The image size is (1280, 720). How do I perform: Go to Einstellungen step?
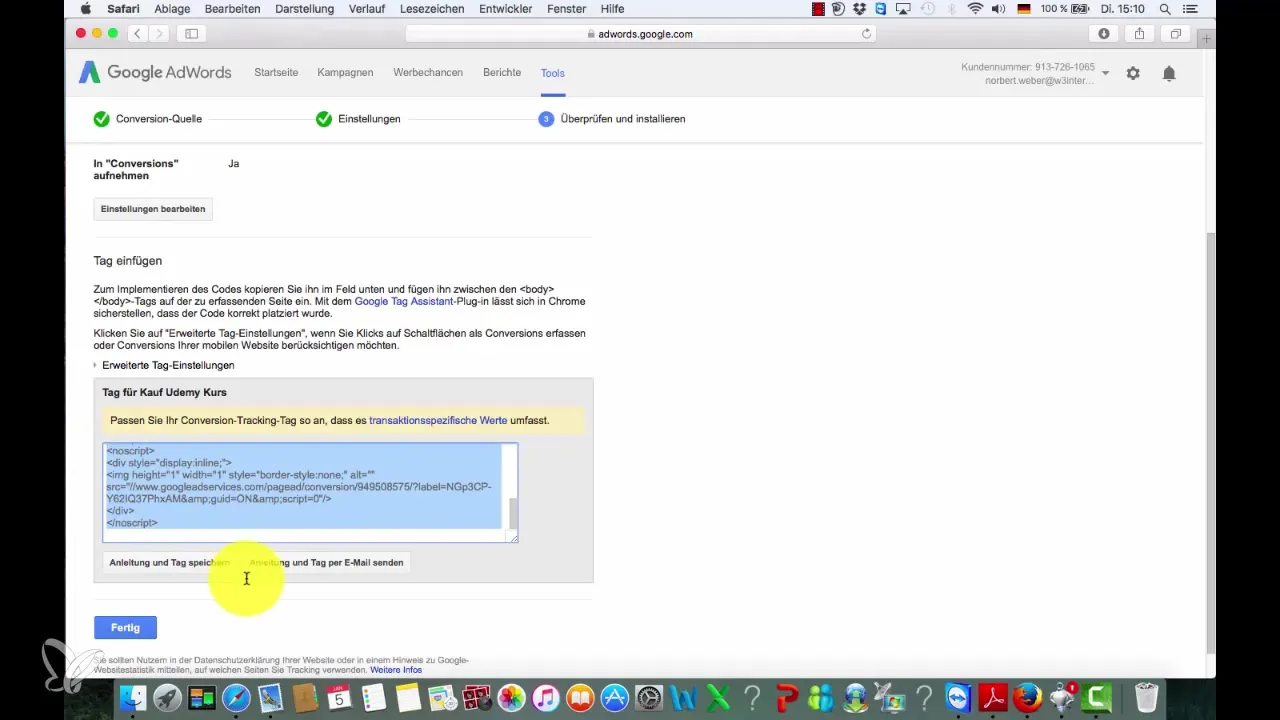click(358, 119)
